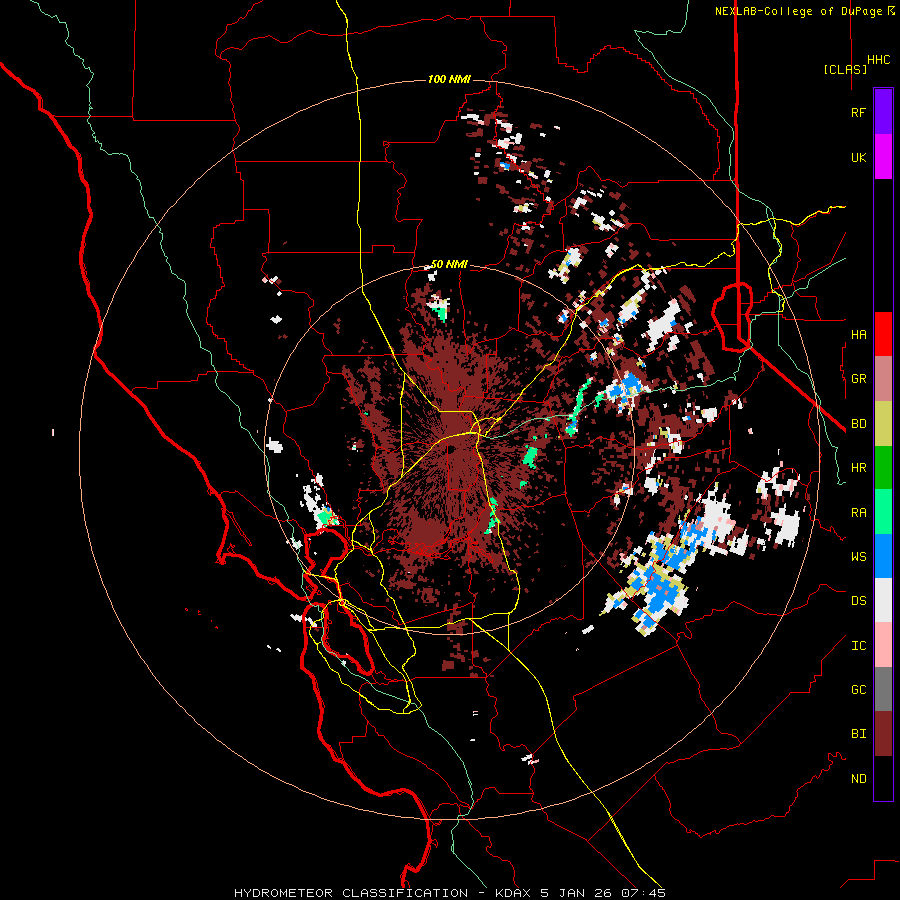The width and height of the screenshot is (900, 900).
Task: Click the RF purple legend swatch
Action: (x=883, y=112)
